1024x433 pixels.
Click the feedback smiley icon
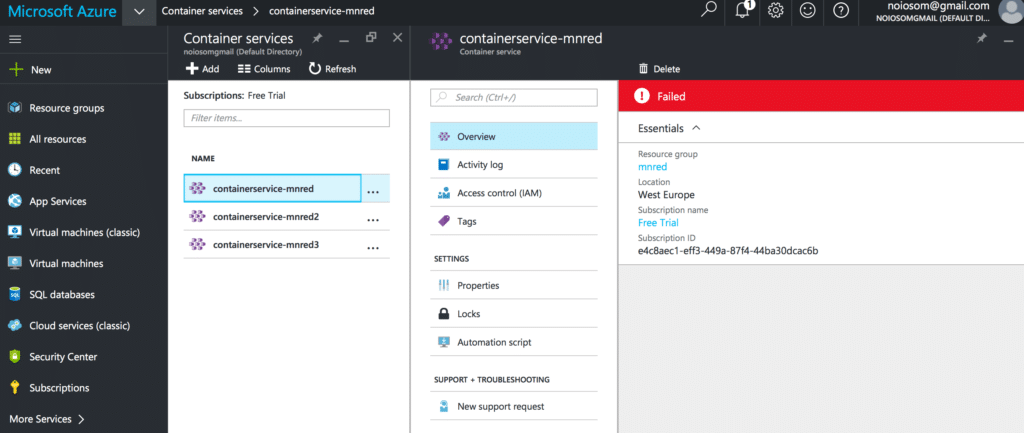click(808, 11)
